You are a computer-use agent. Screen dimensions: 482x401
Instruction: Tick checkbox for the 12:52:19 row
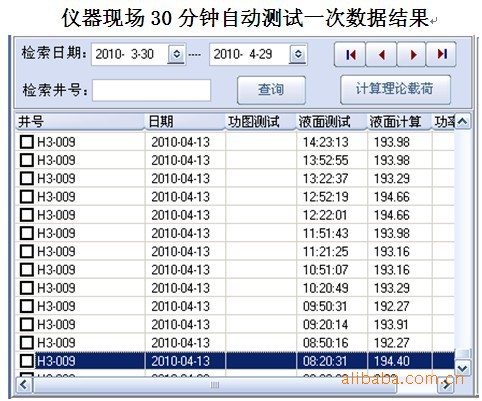[x=27, y=197]
